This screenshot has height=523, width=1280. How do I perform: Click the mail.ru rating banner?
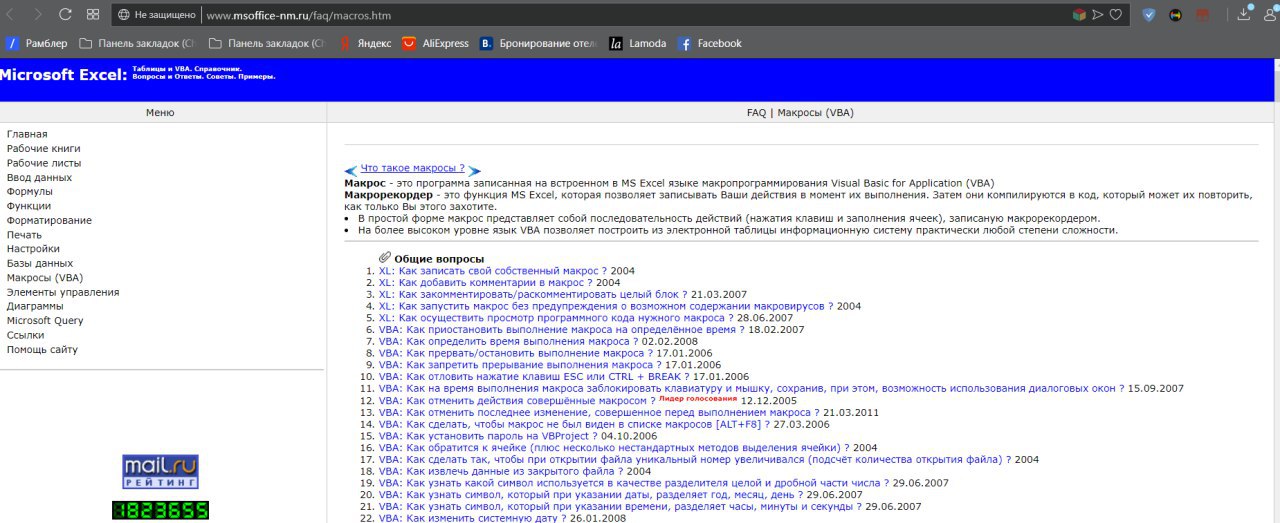click(160, 474)
